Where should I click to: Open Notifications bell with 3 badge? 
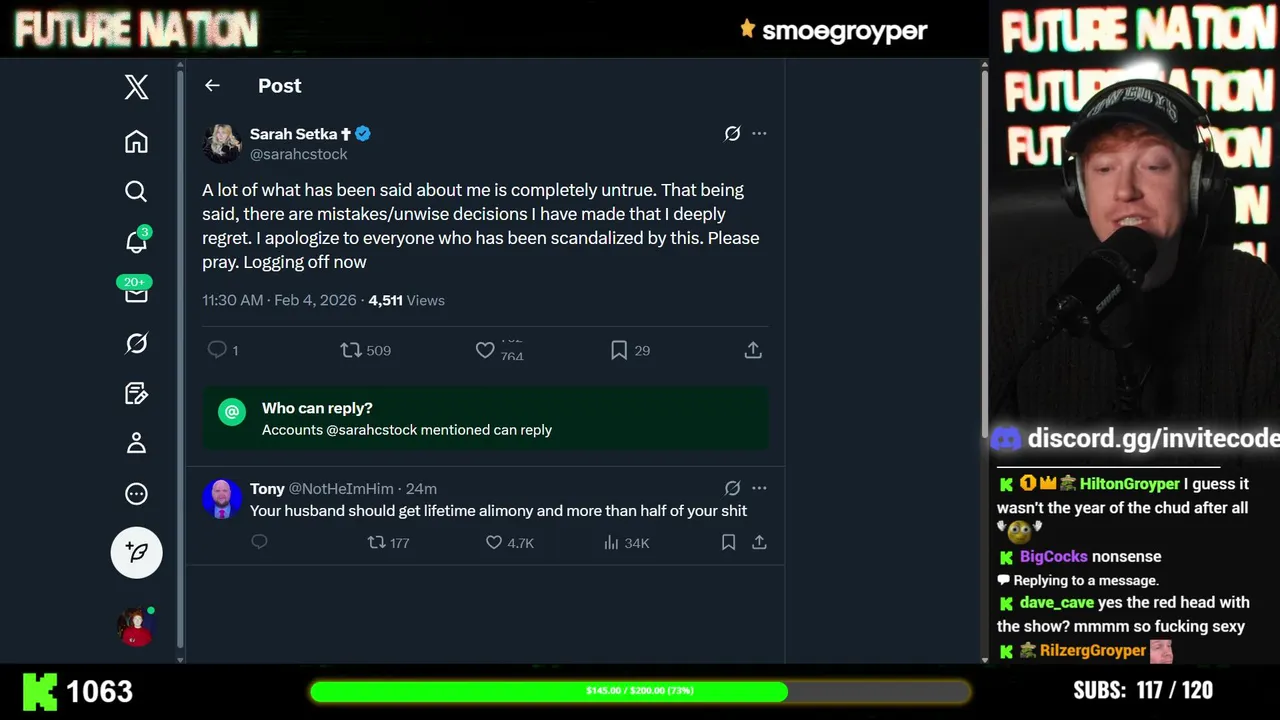[x=136, y=242]
